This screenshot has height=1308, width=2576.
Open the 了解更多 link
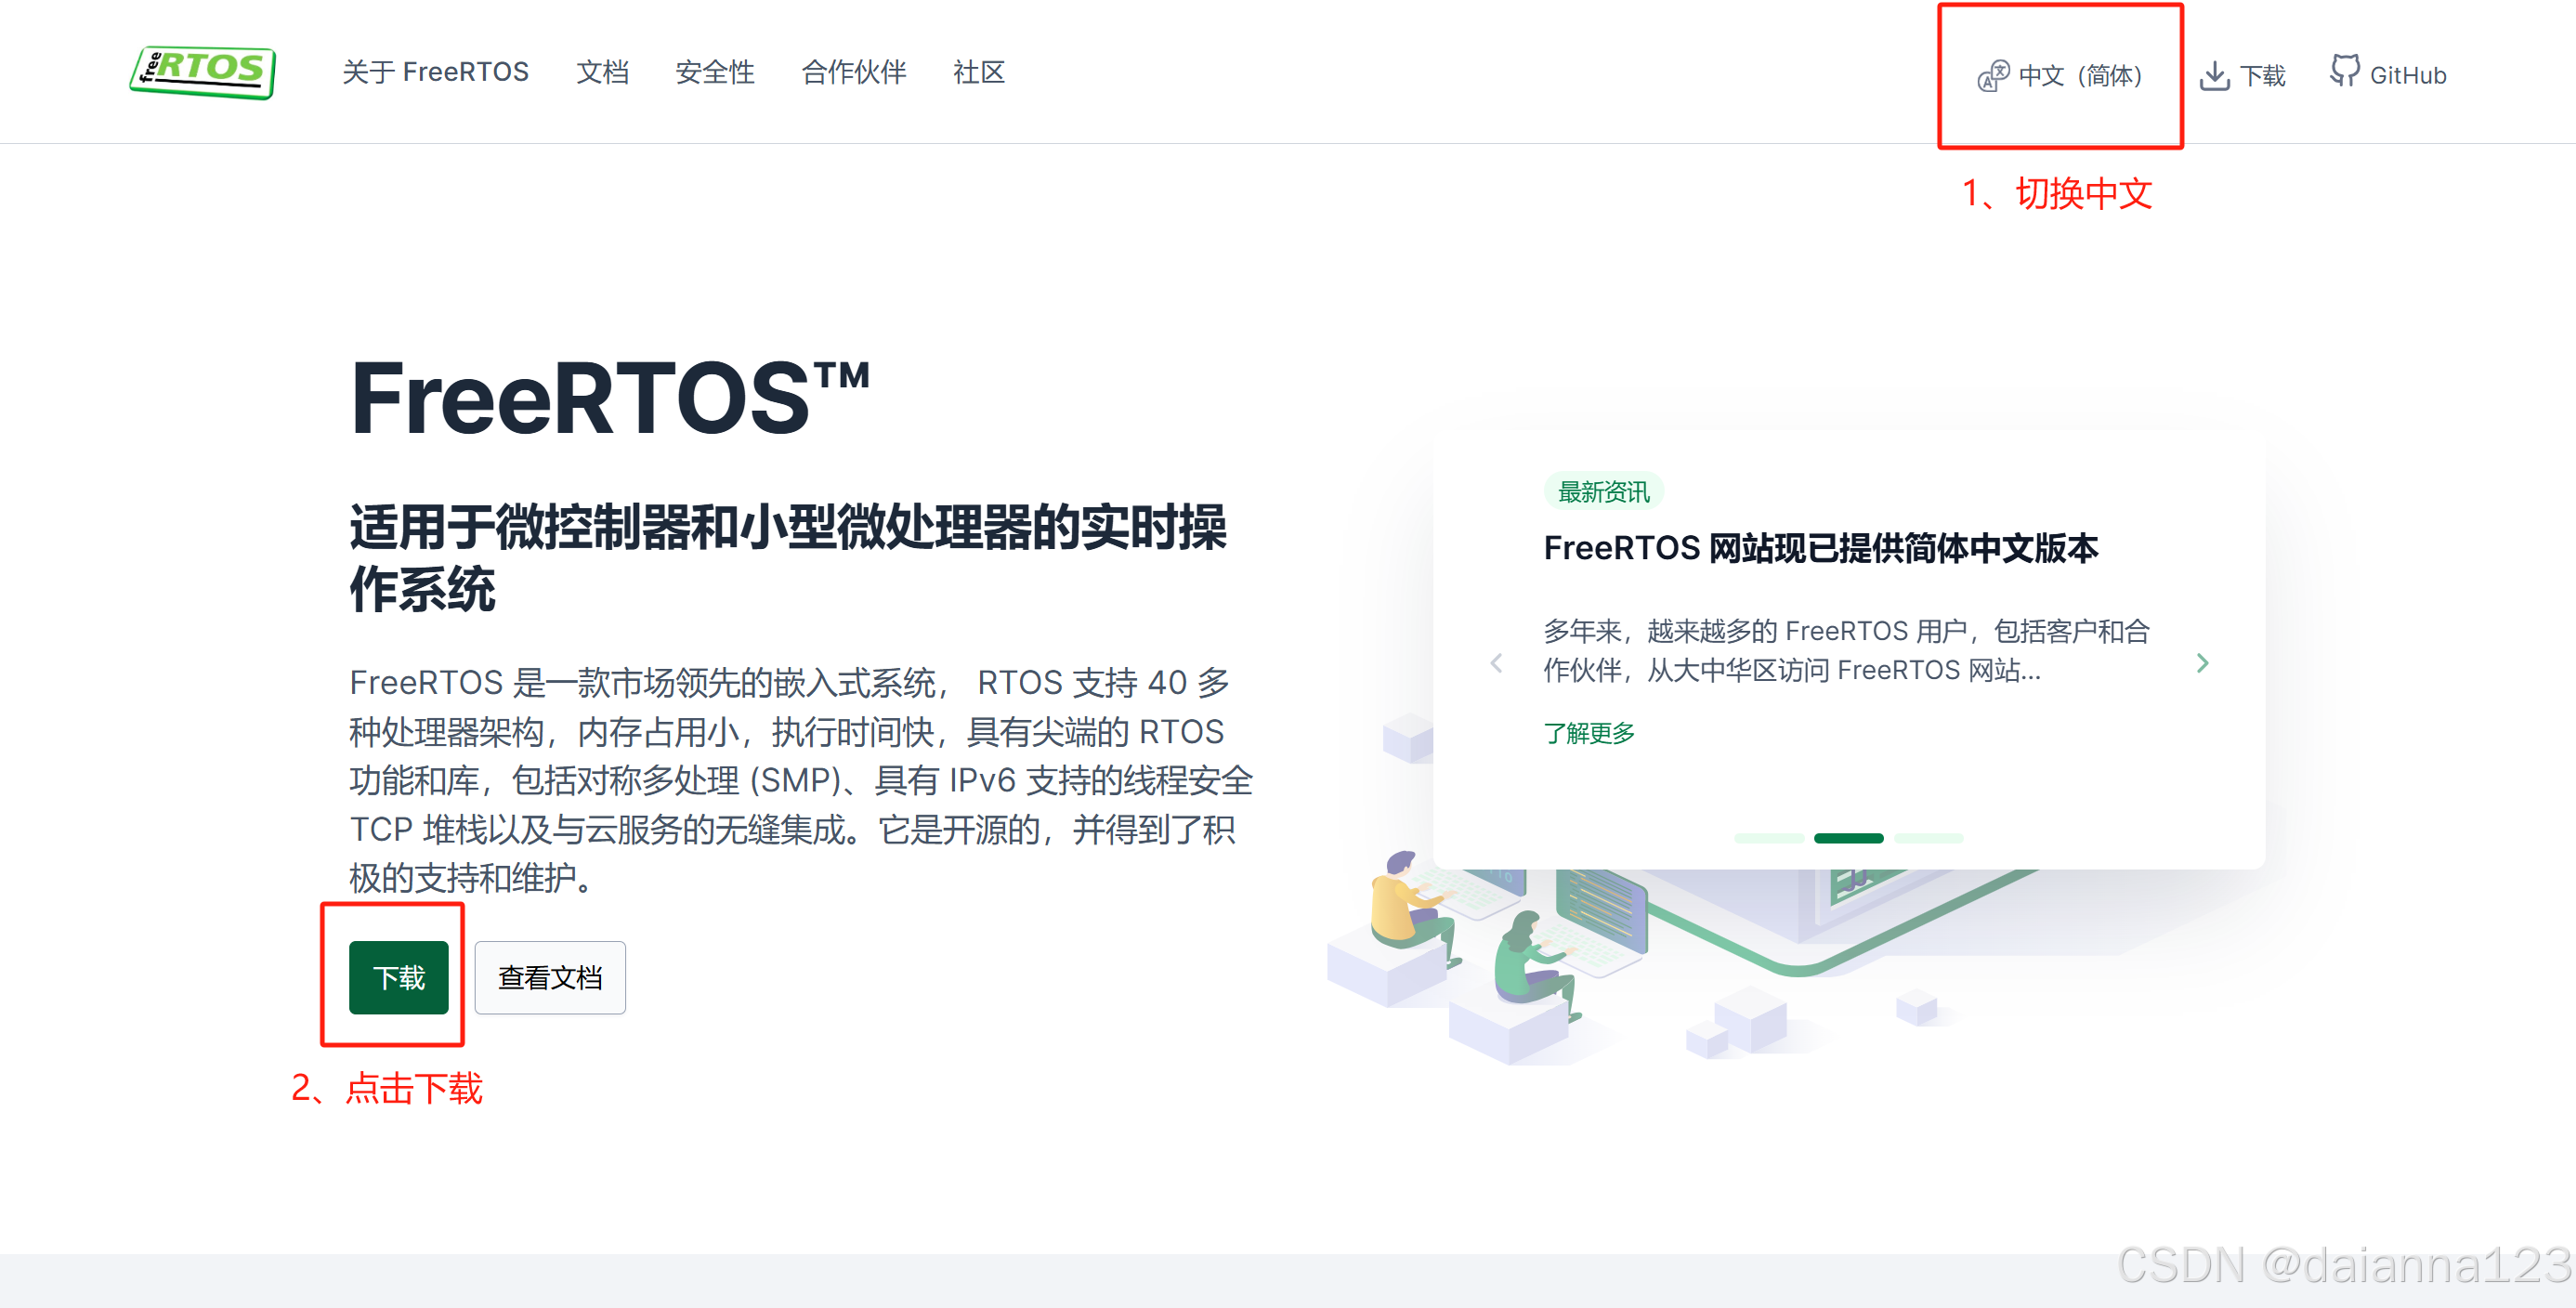click(1589, 733)
